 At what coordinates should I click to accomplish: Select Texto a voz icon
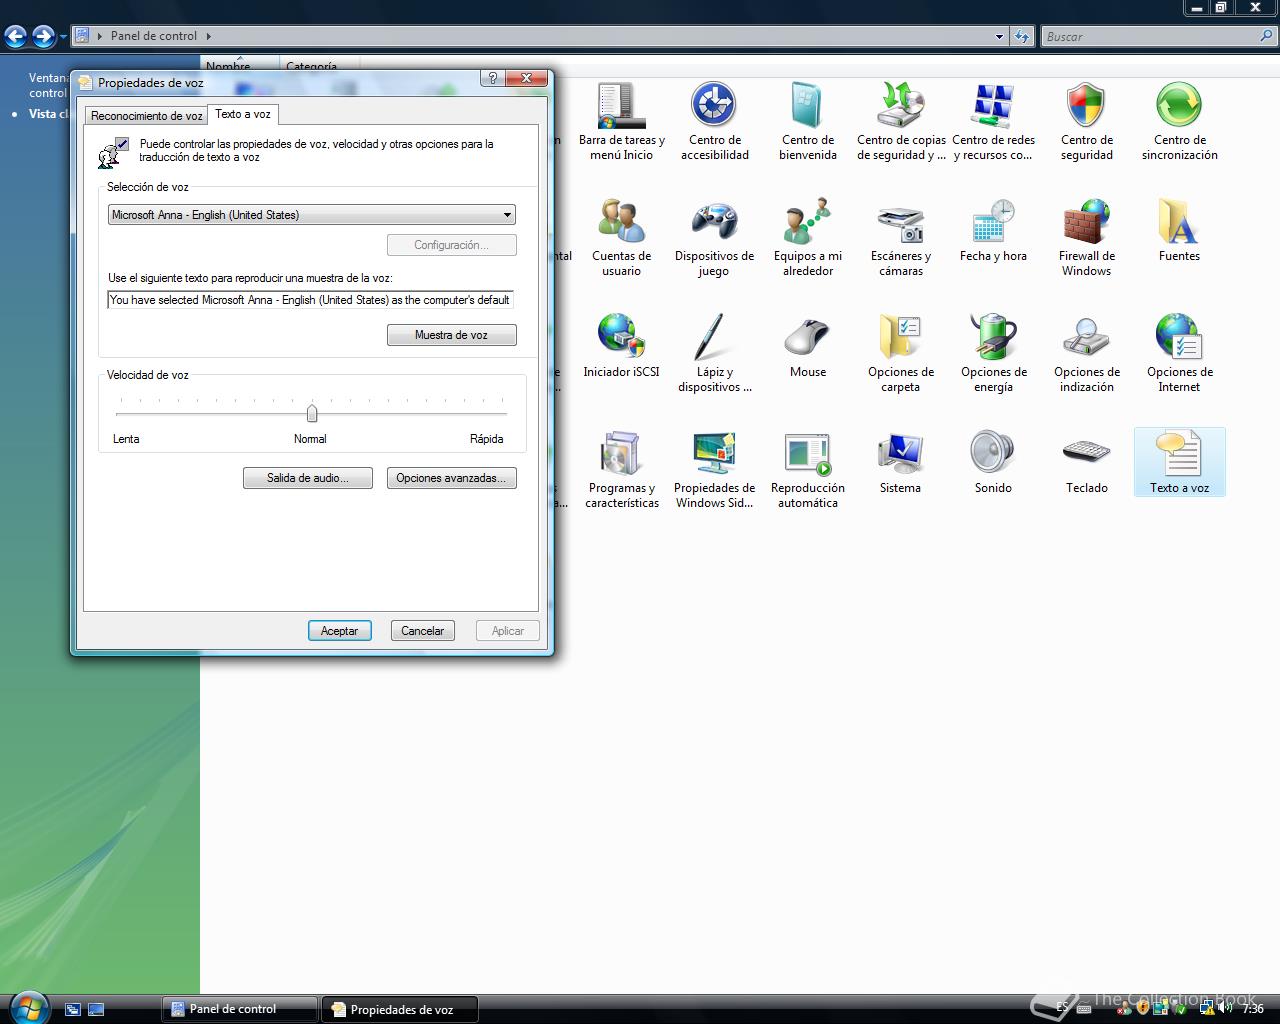1179,463
